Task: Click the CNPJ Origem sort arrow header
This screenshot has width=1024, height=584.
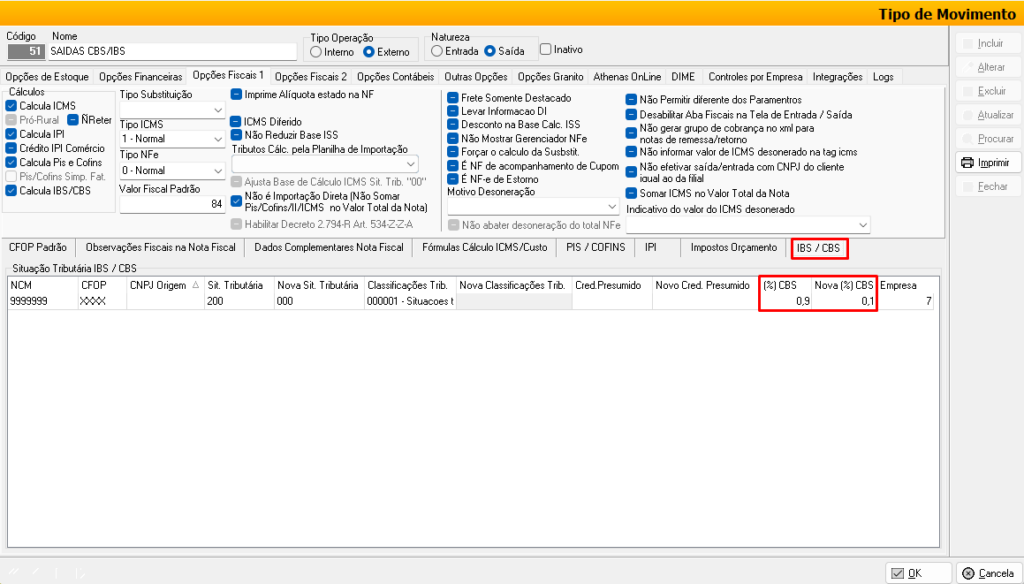Action: click(195, 285)
